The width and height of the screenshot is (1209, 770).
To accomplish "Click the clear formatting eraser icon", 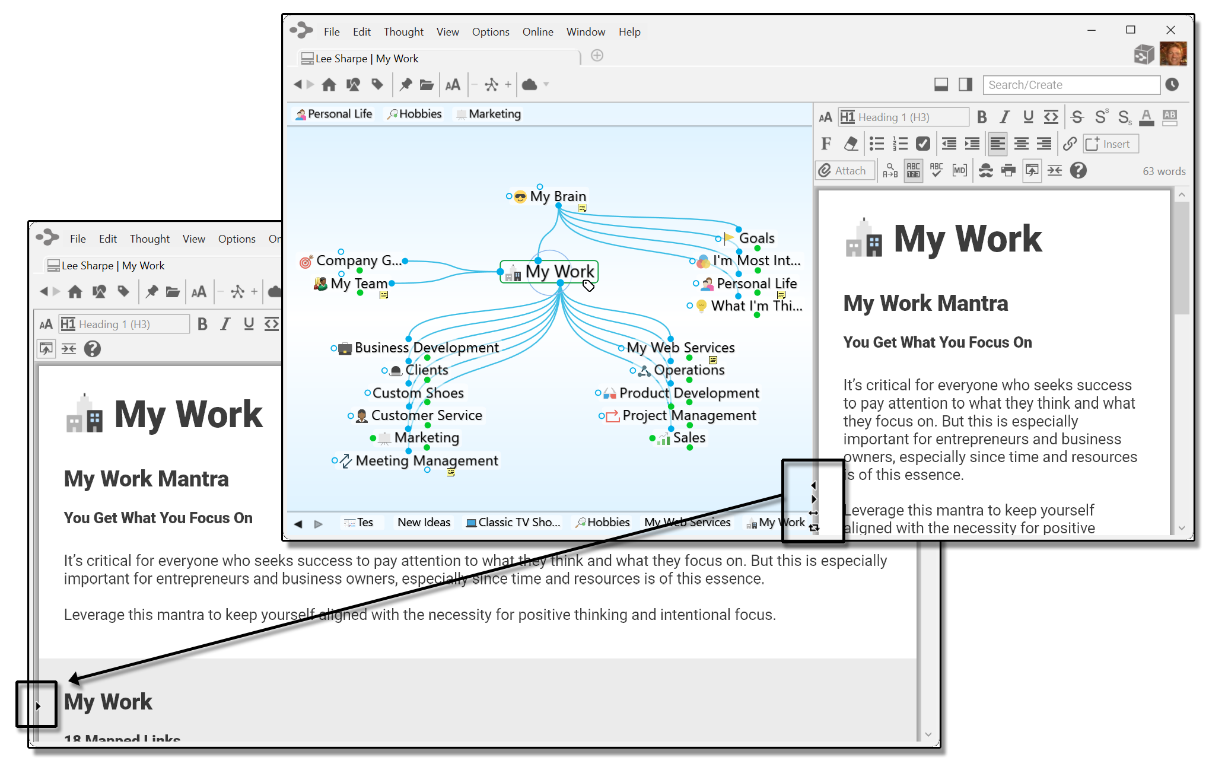I will (x=851, y=144).
